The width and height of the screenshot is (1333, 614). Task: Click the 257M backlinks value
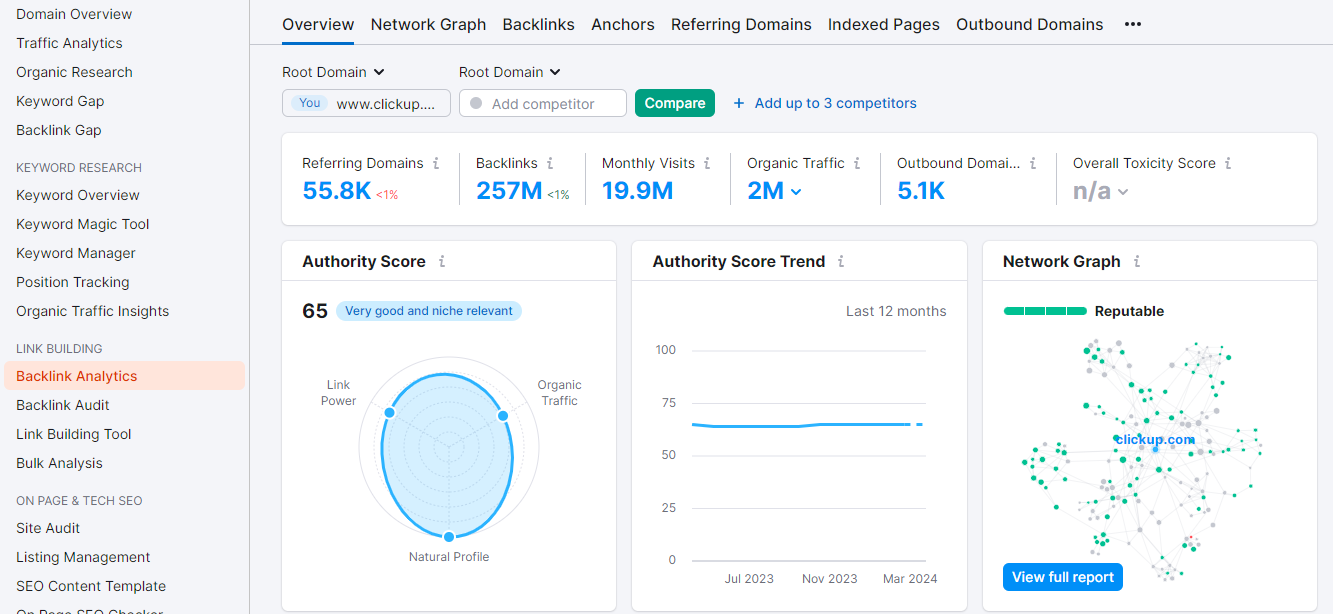coord(509,190)
